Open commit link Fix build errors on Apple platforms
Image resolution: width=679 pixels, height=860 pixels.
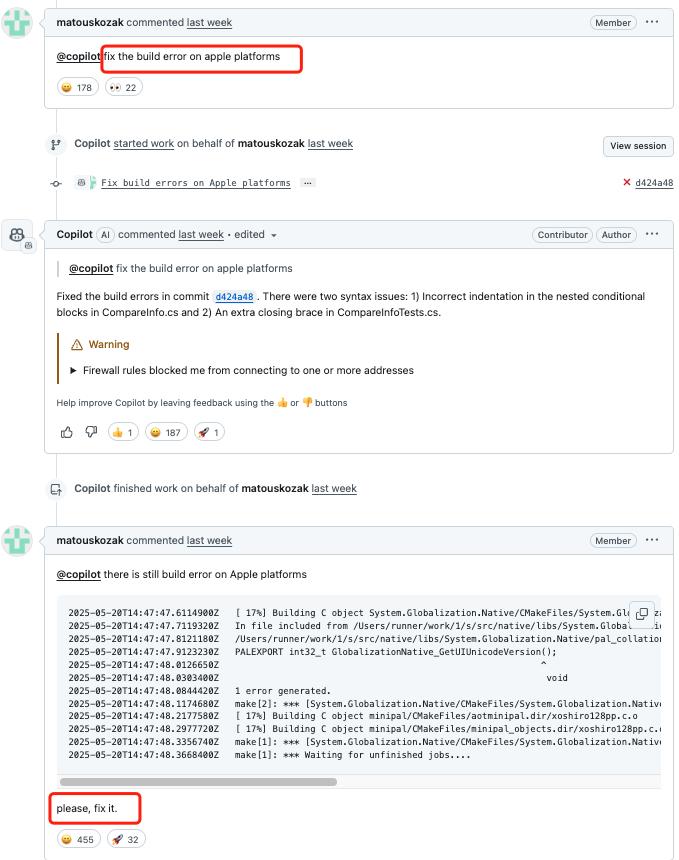tap(196, 183)
